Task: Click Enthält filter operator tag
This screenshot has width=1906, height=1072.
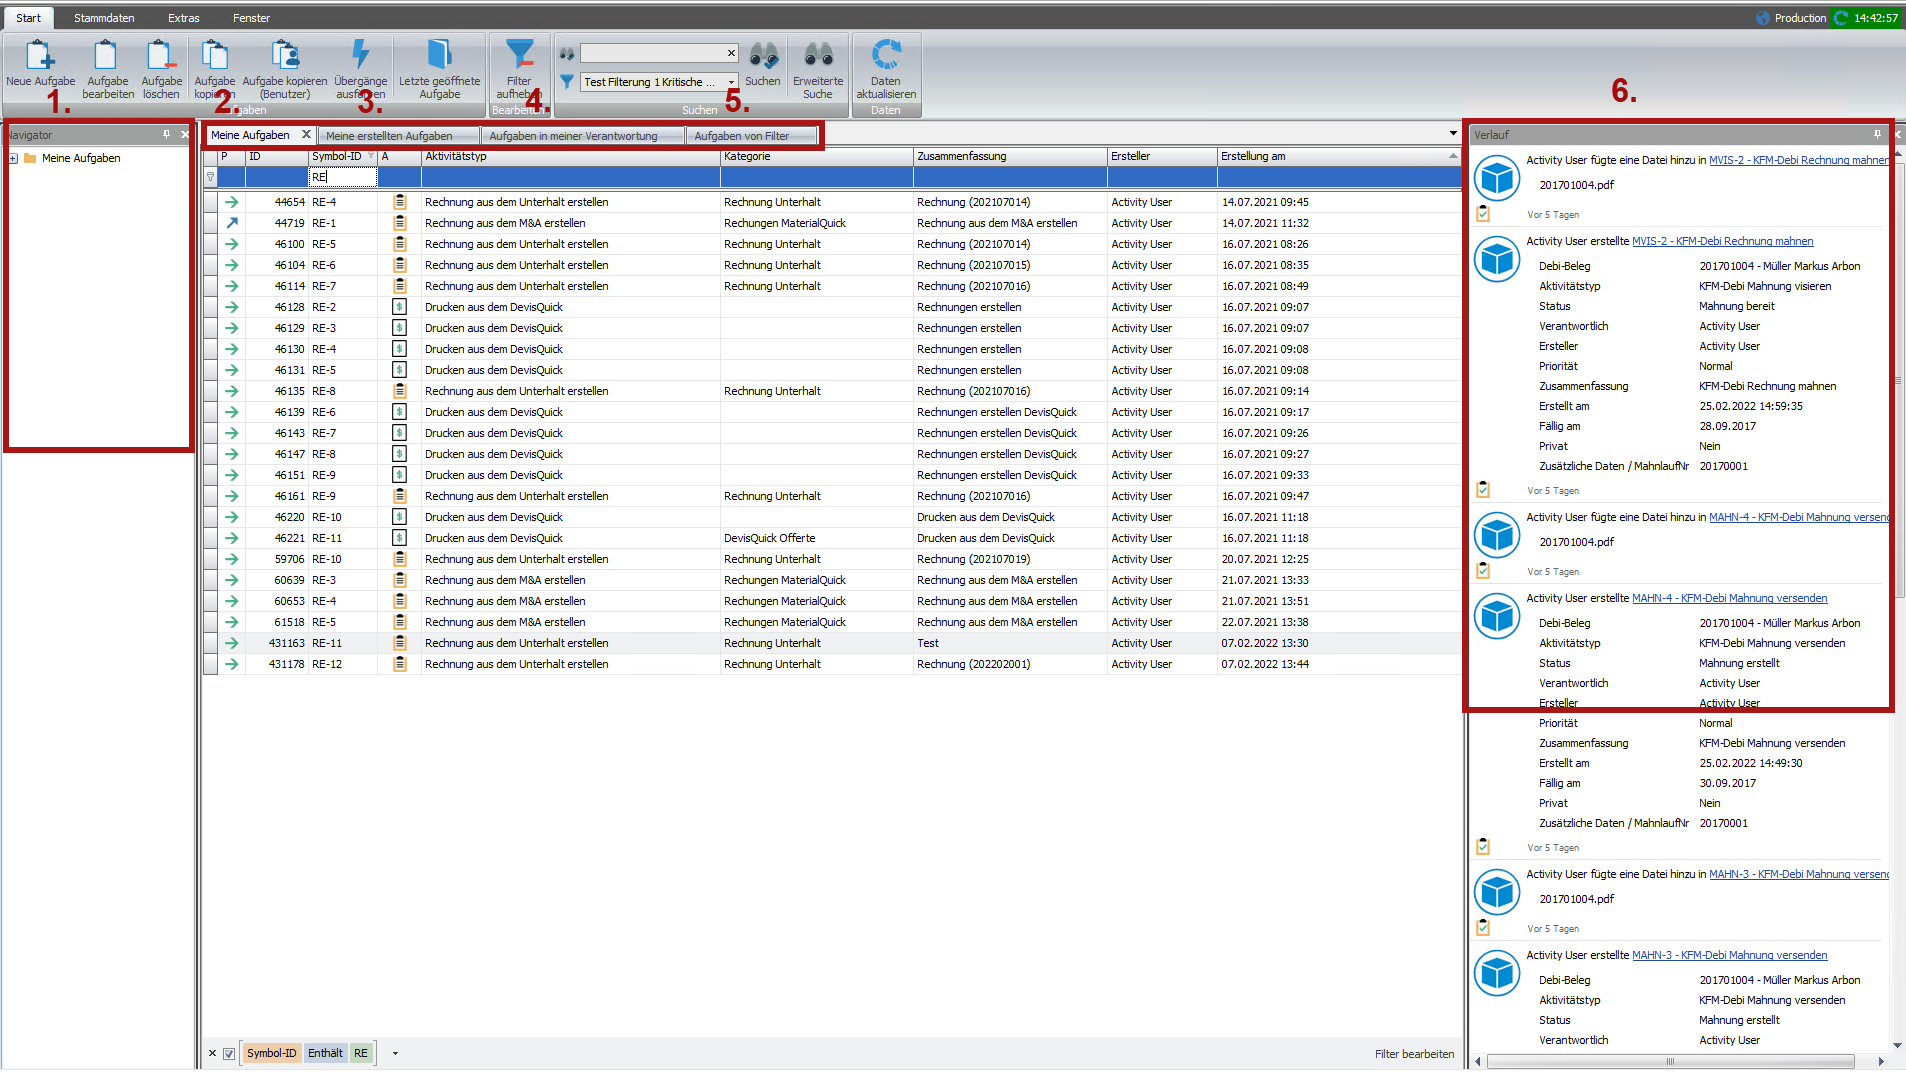Action: [x=325, y=1053]
